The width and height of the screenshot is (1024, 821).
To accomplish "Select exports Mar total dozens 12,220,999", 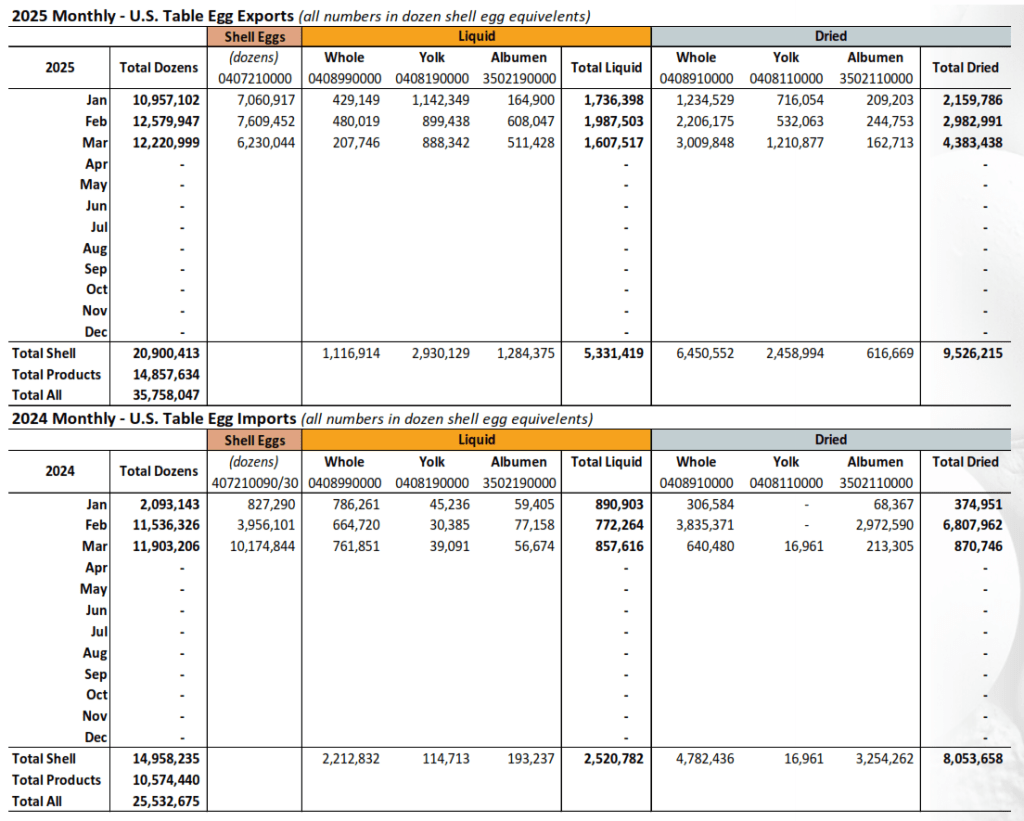I will 166,142.
